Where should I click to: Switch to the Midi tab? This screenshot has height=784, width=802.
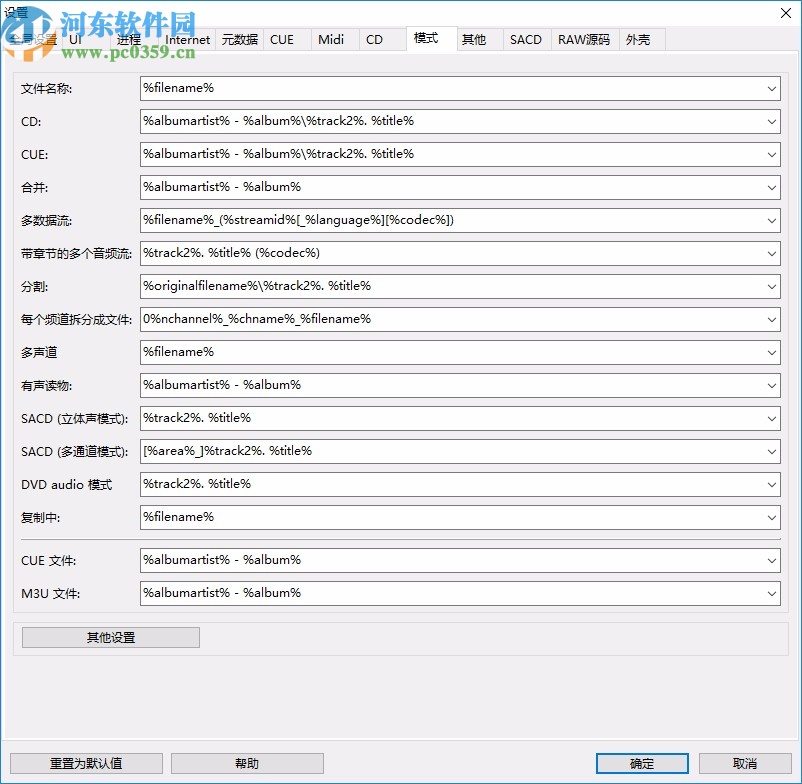[x=331, y=40]
